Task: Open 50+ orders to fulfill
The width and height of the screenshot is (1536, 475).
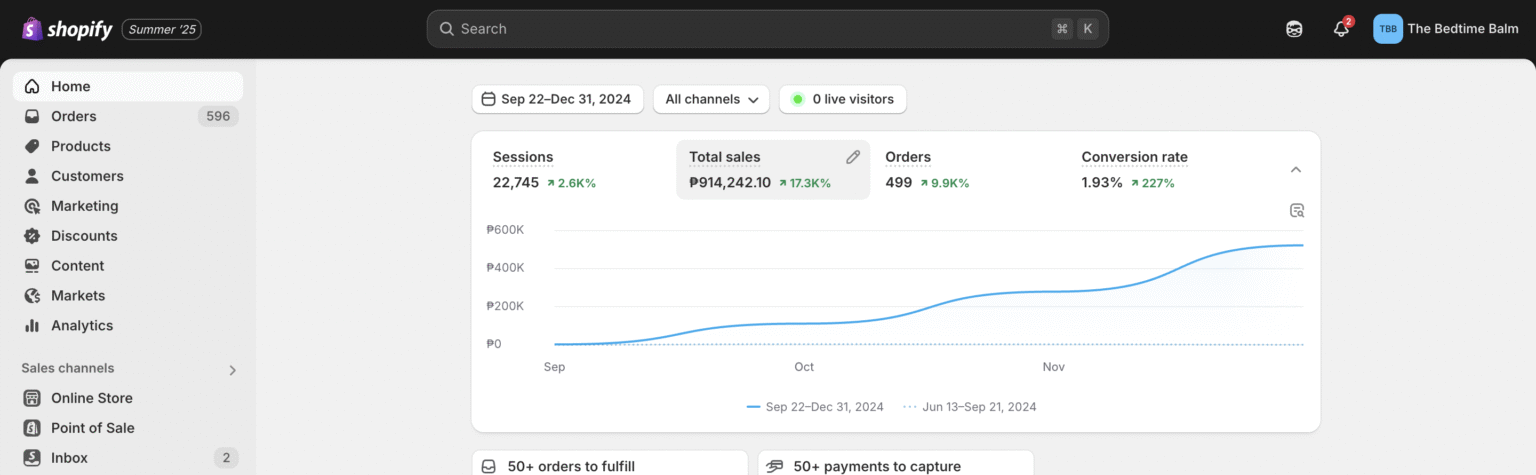Action: 570,465
